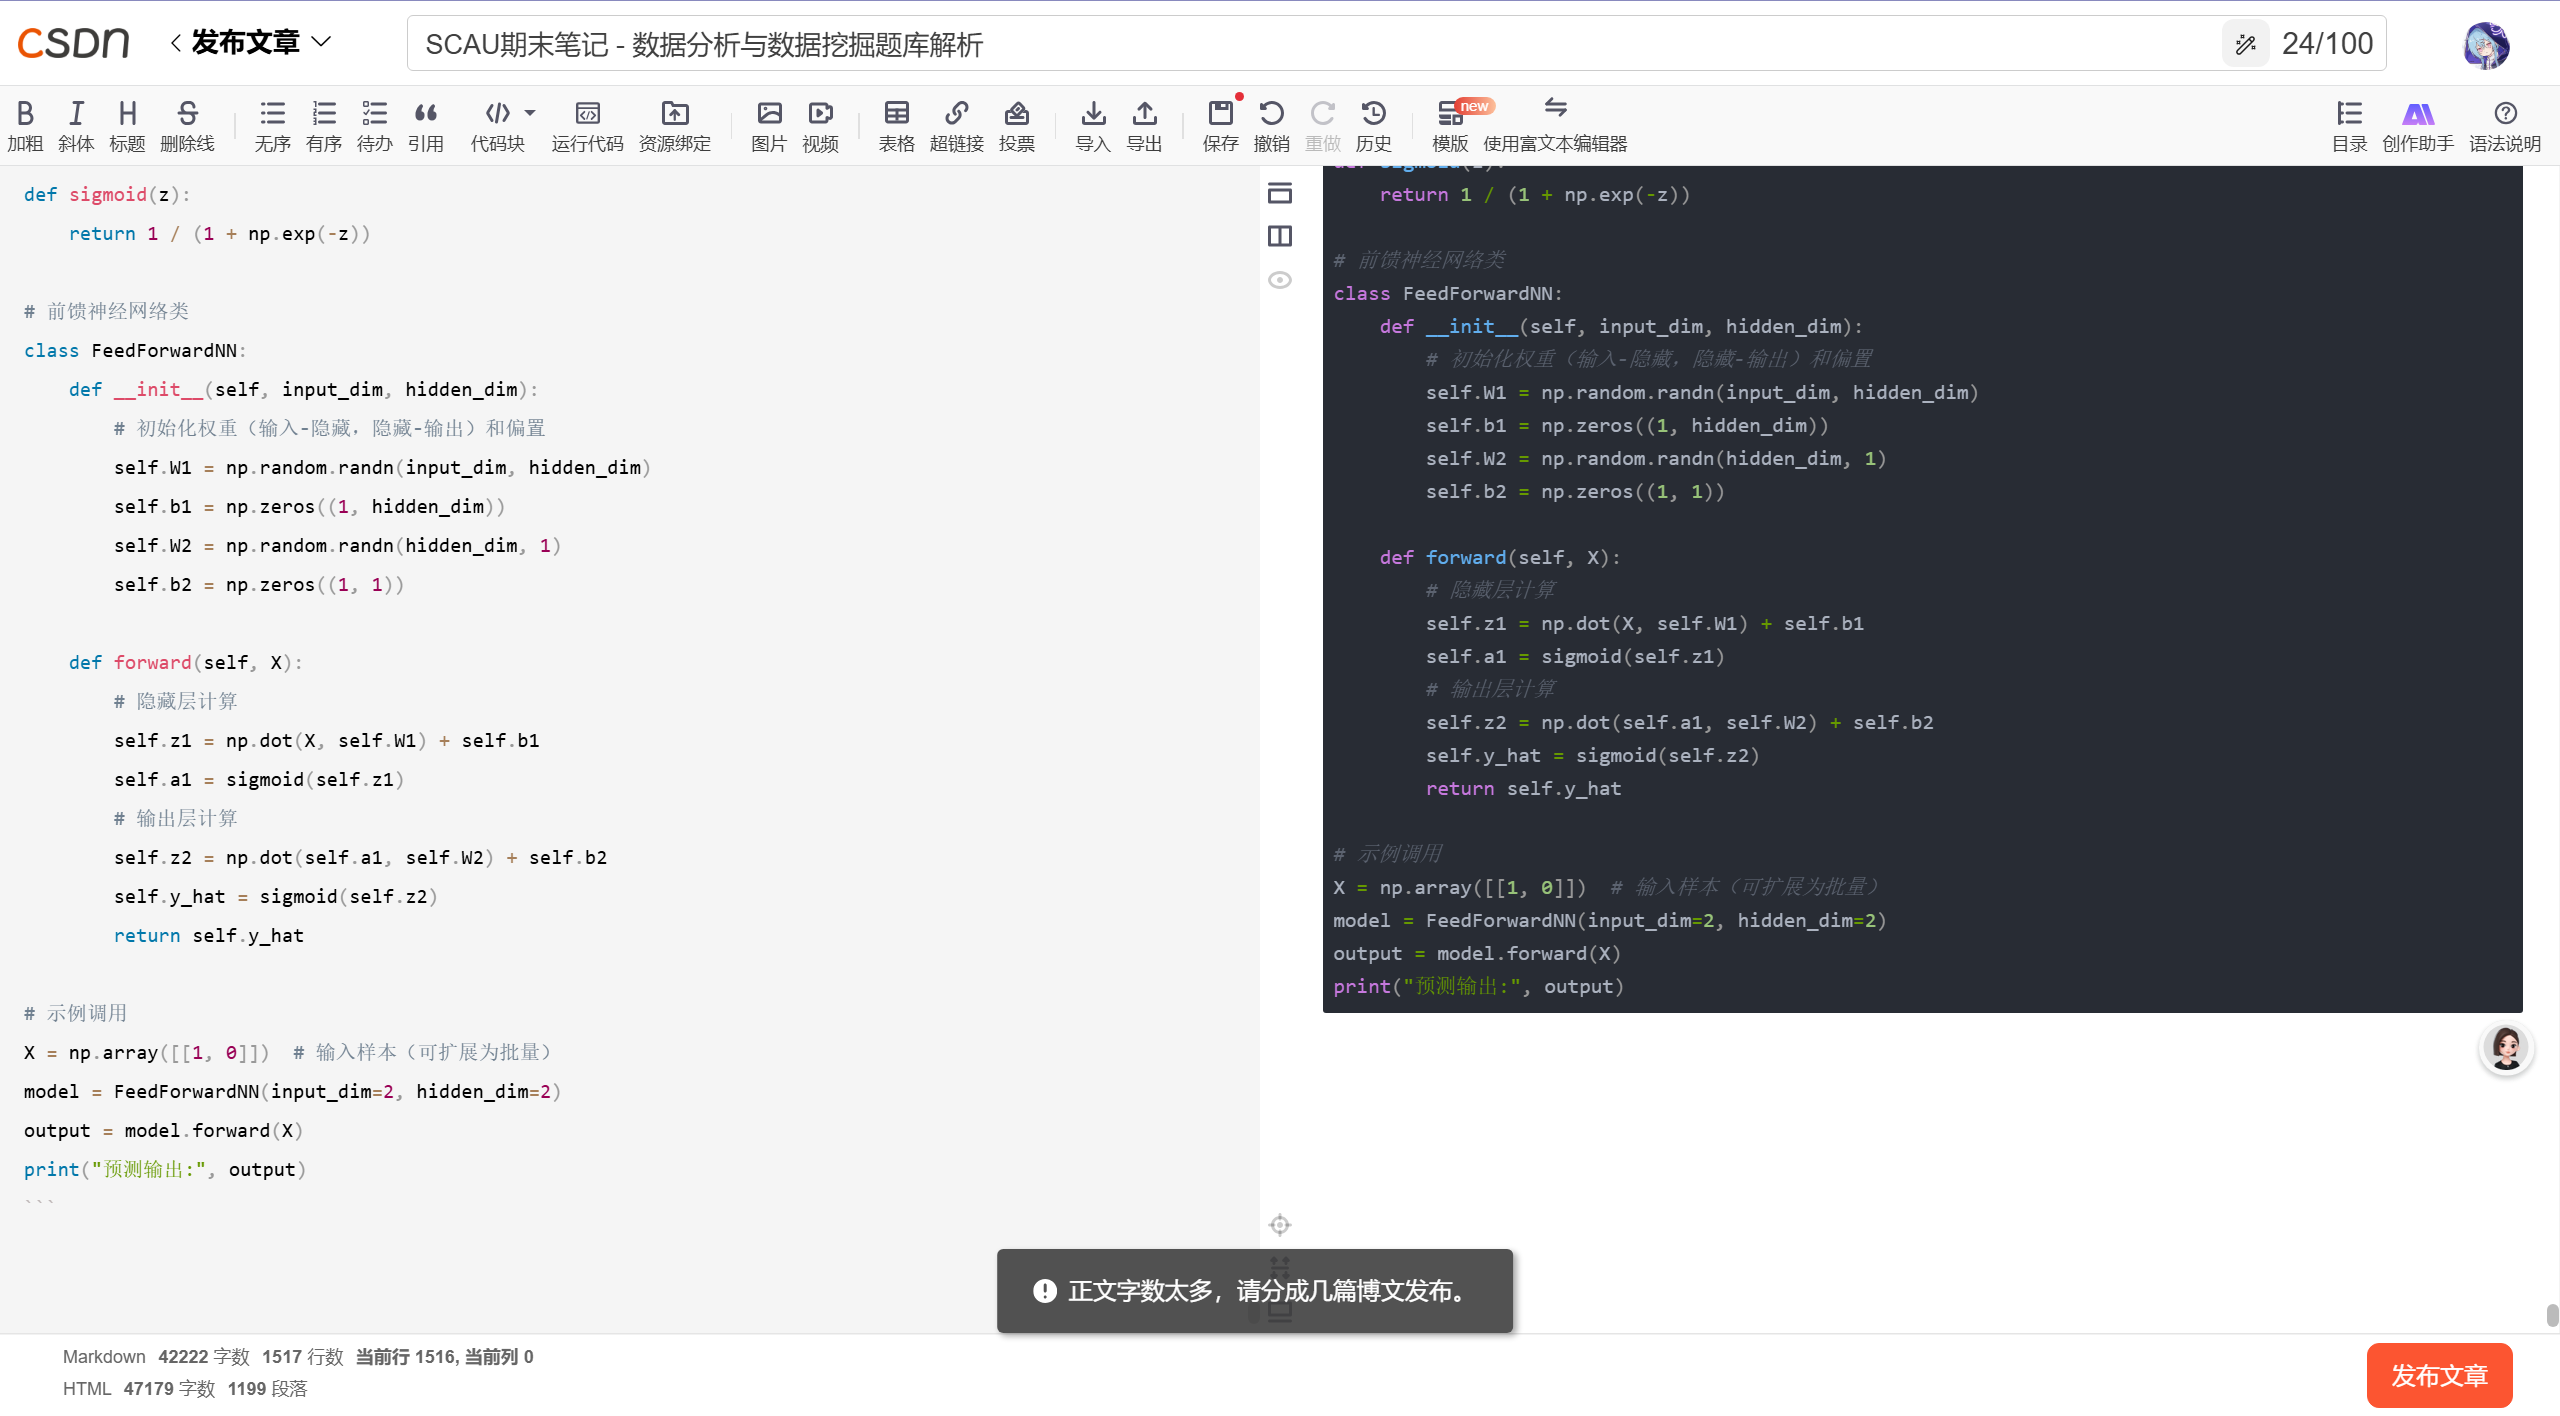Click the 42222 字数 Markdown character count
The image size is (2560, 1416).
[x=204, y=1357]
